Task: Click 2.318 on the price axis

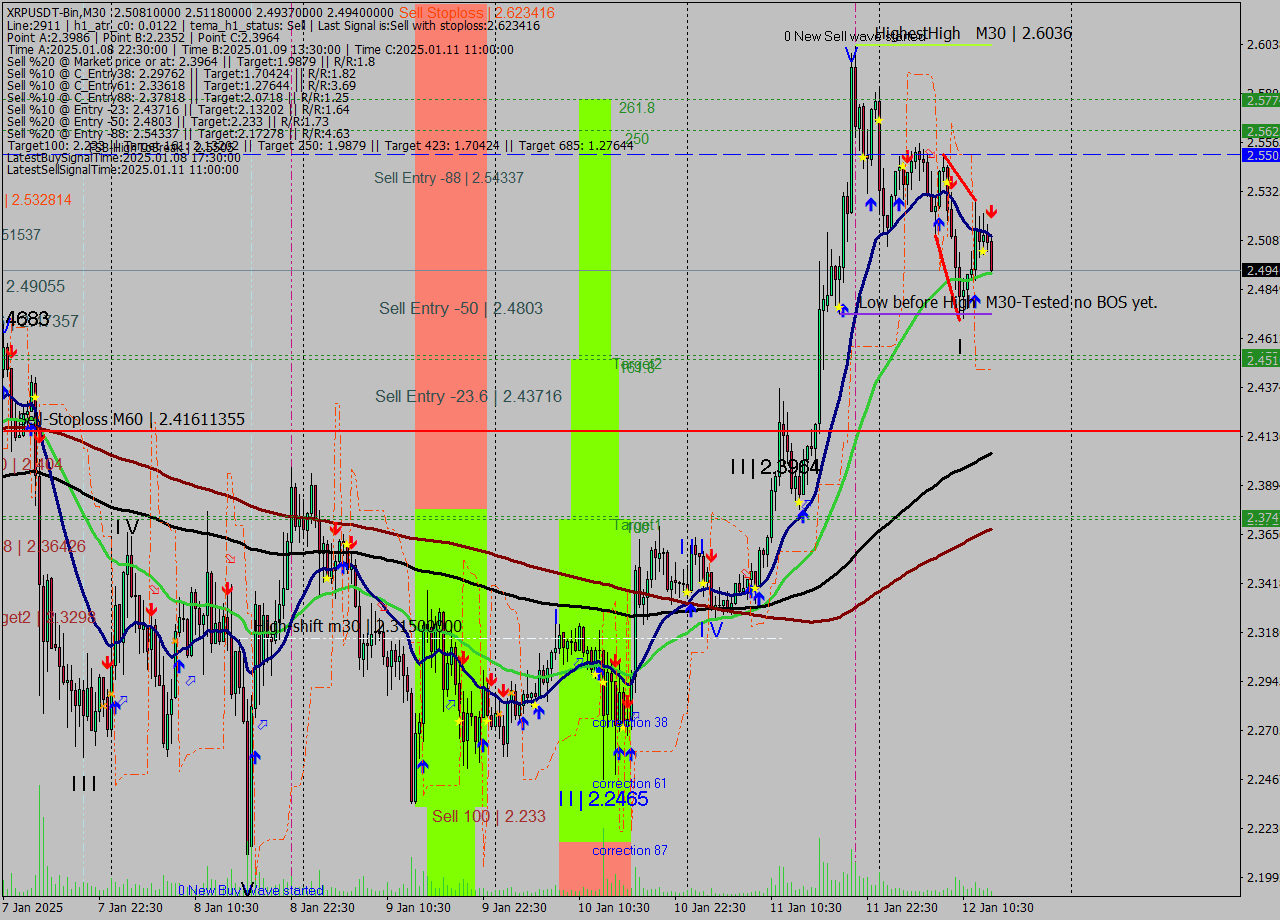Action: (x=1262, y=632)
